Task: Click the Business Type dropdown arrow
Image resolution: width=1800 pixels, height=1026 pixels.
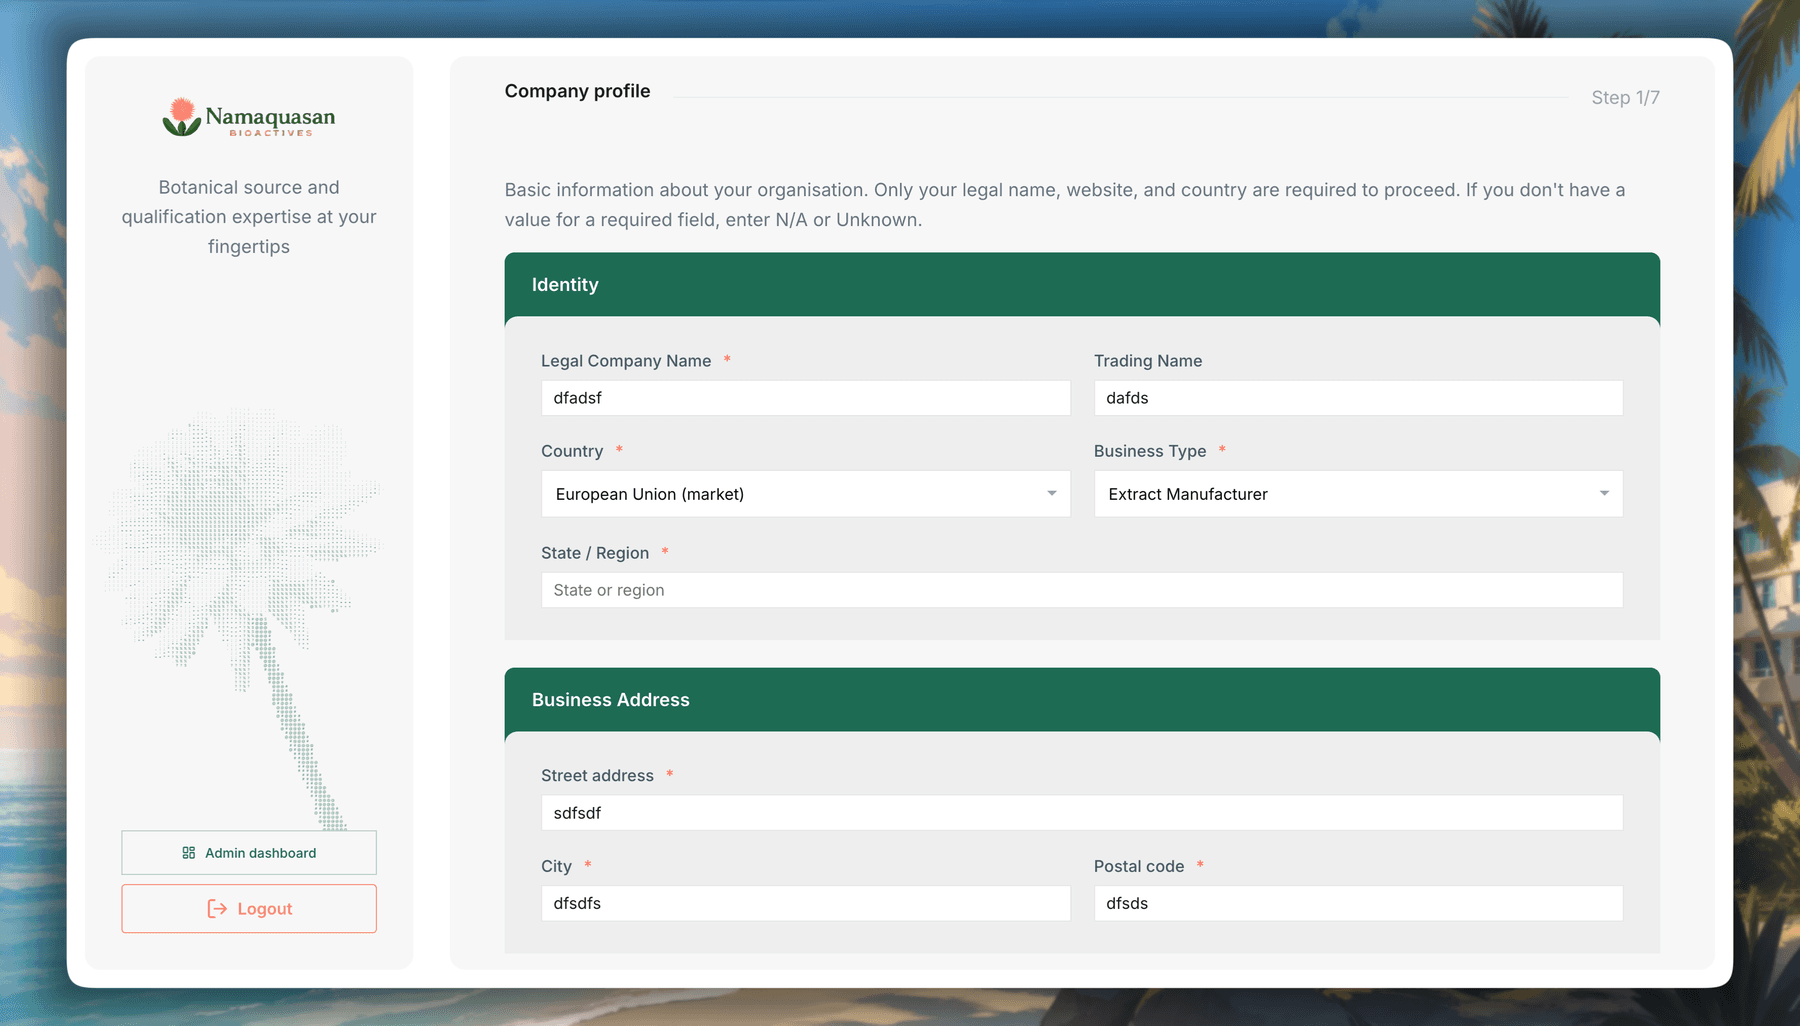Action: pyautogui.click(x=1604, y=494)
